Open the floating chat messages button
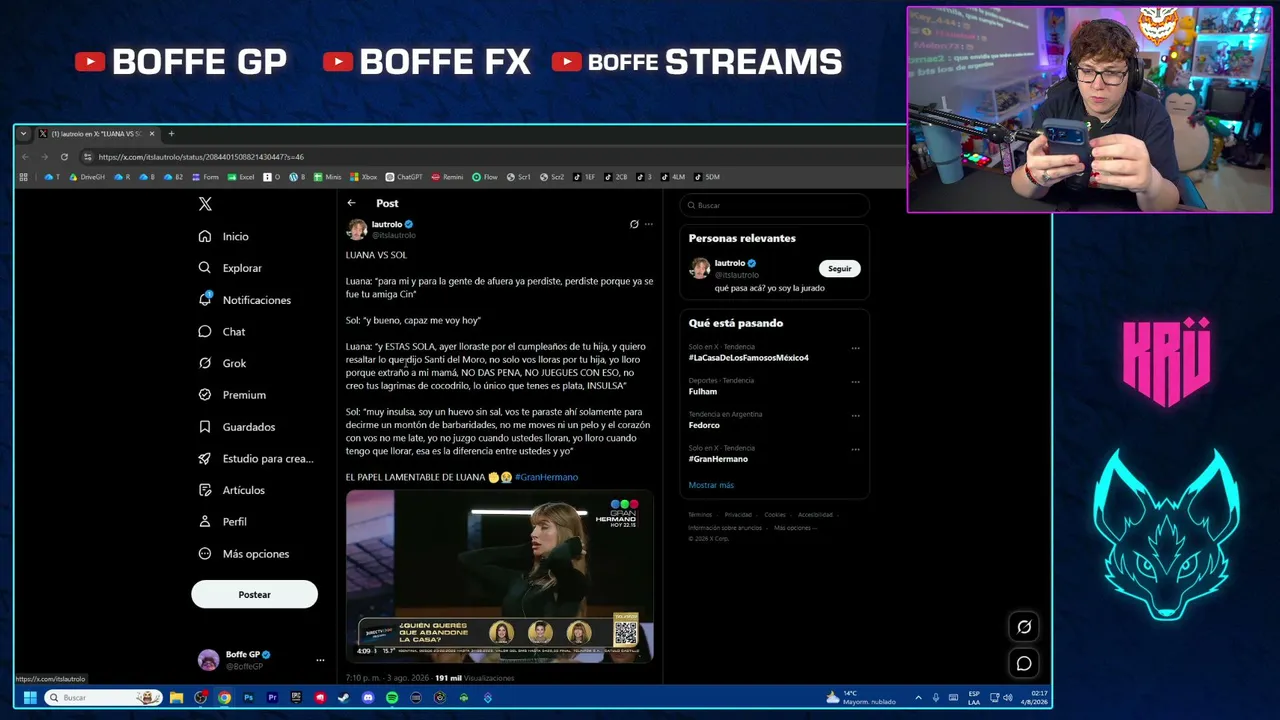This screenshot has width=1280, height=720. [1024, 663]
